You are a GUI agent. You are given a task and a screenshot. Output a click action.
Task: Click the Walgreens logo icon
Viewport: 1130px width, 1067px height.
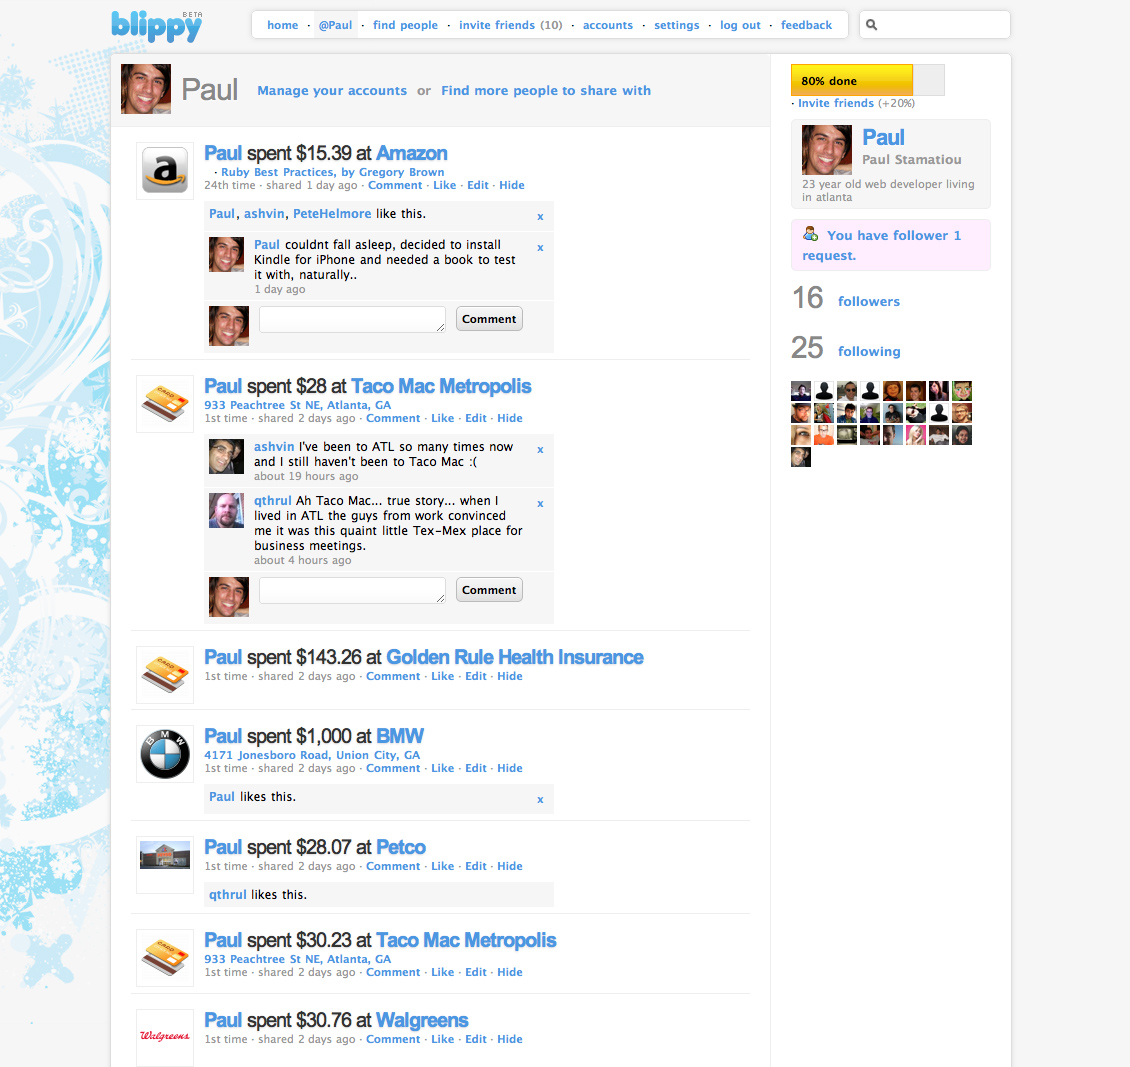[x=165, y=1036]
